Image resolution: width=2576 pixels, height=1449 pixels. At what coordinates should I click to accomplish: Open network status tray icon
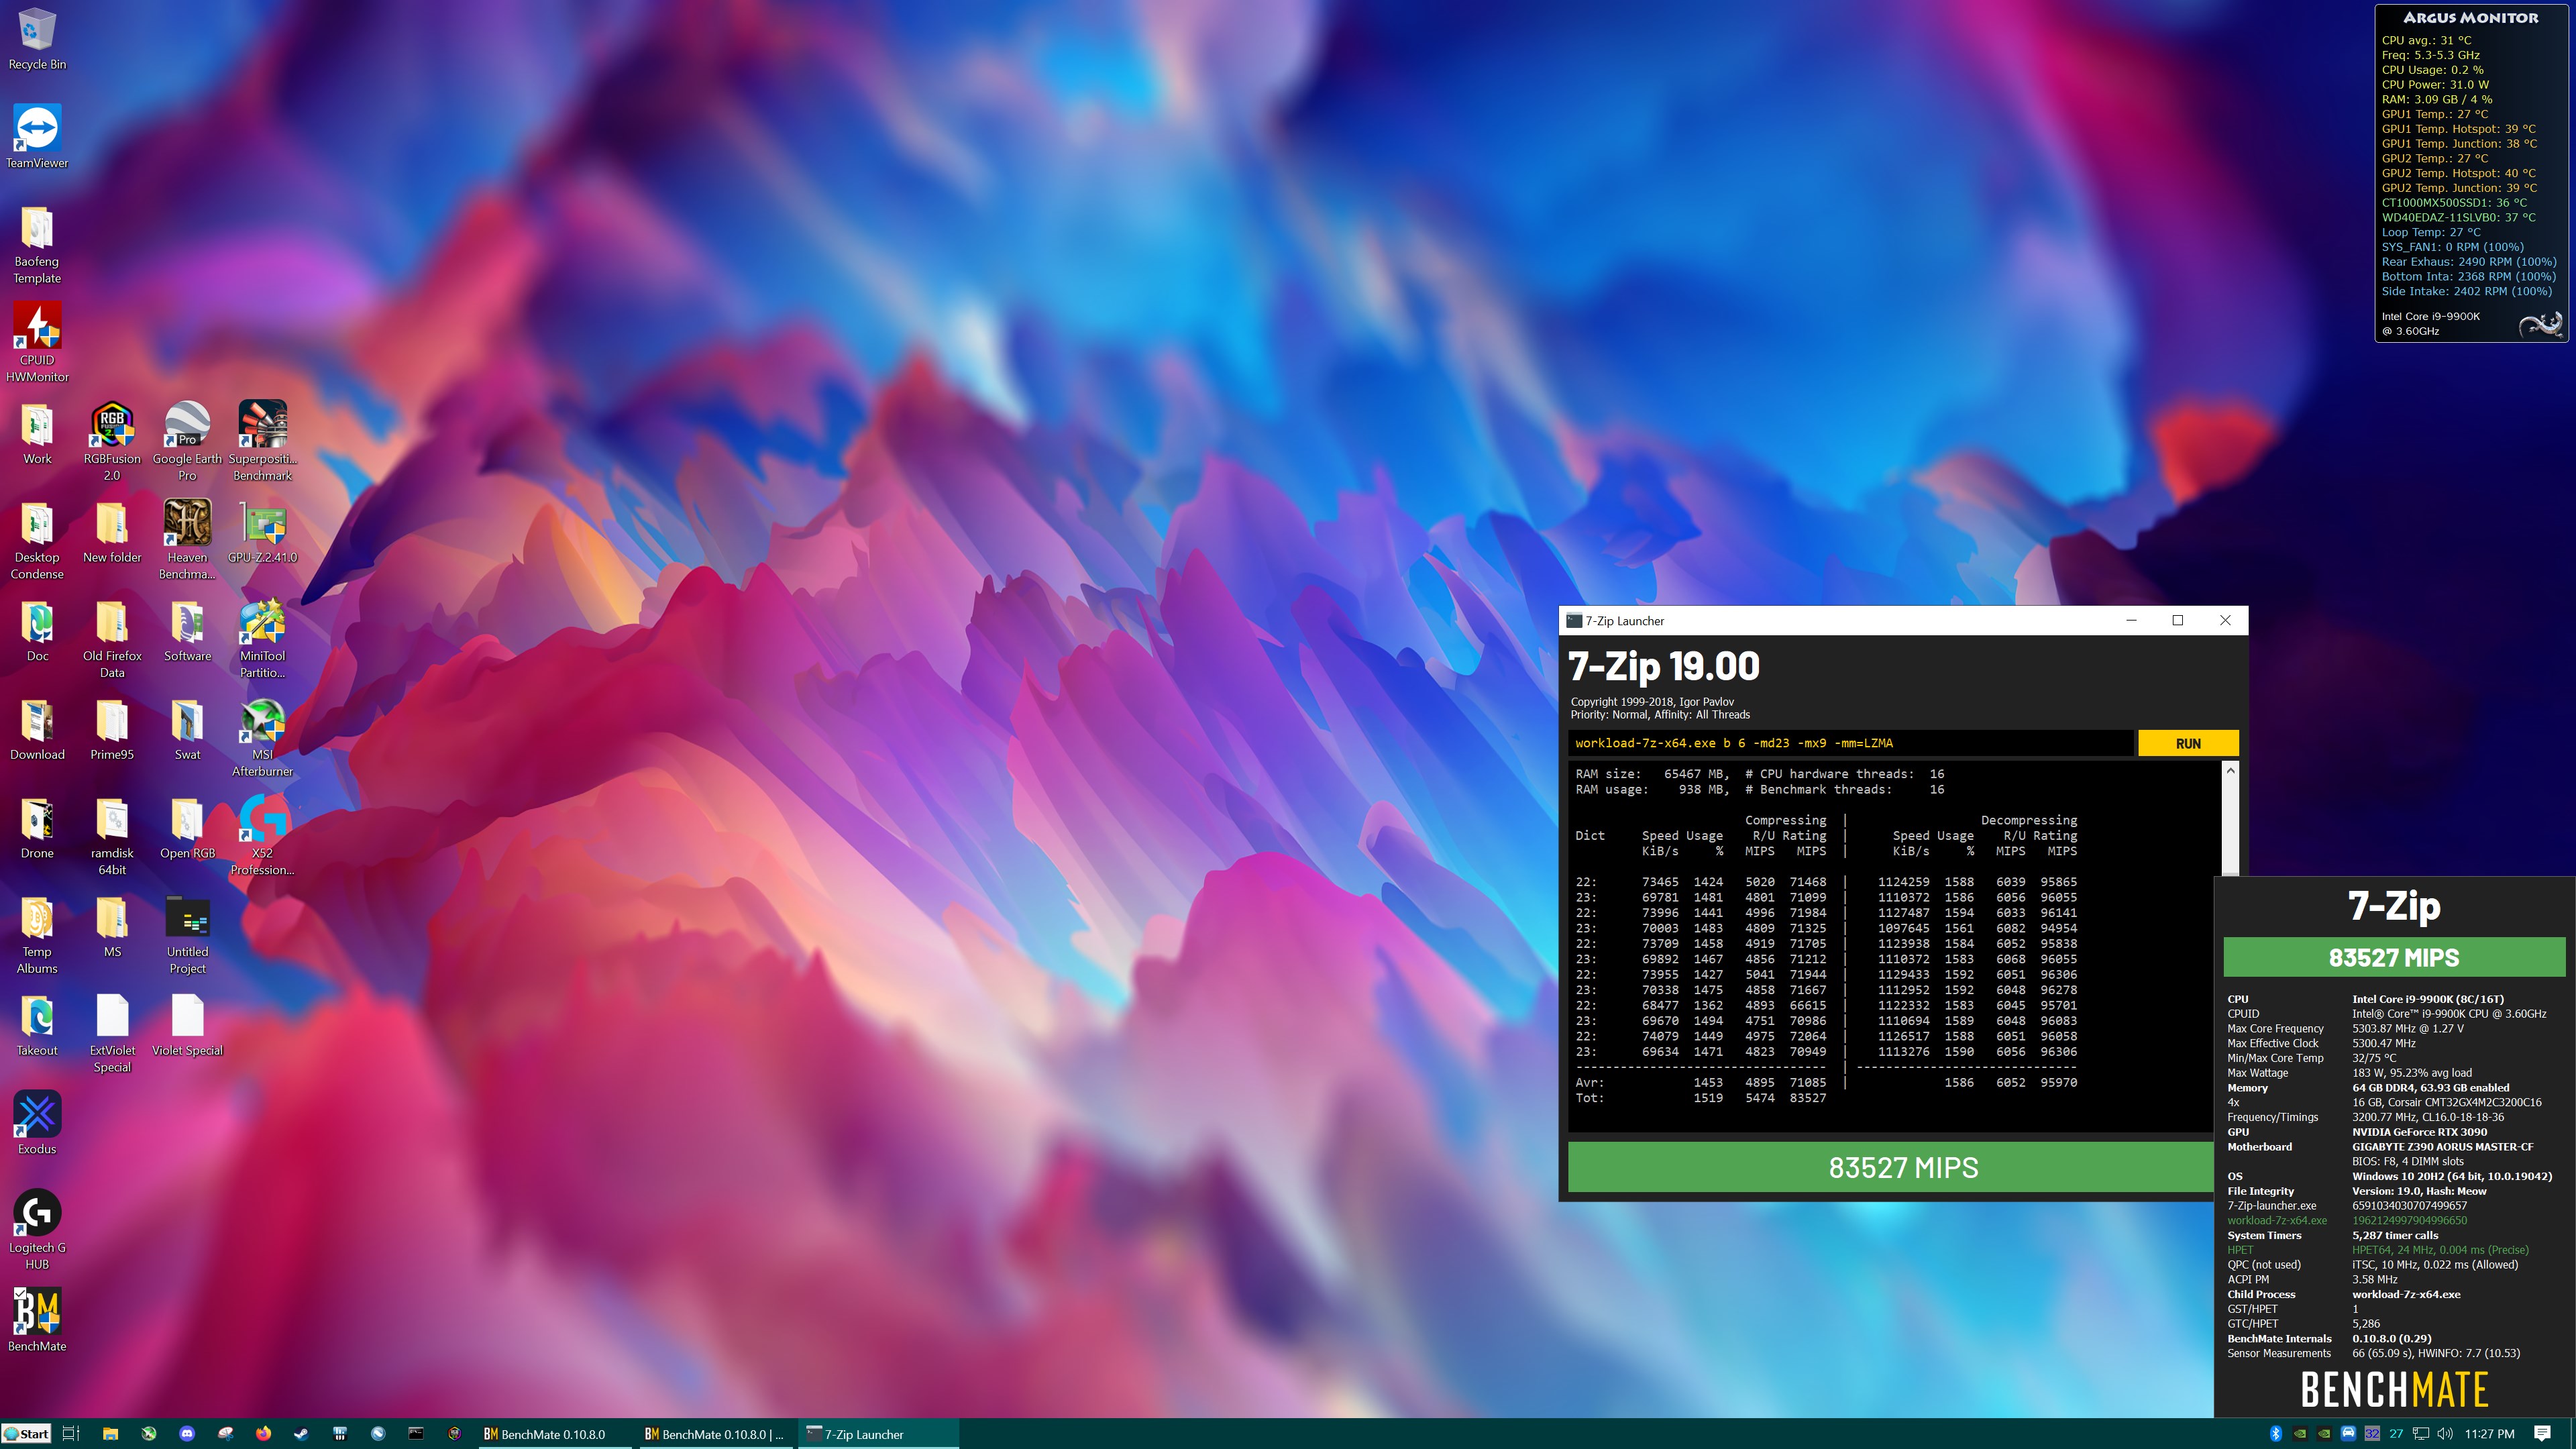pyautogui.click(x=2421, y=1434)
